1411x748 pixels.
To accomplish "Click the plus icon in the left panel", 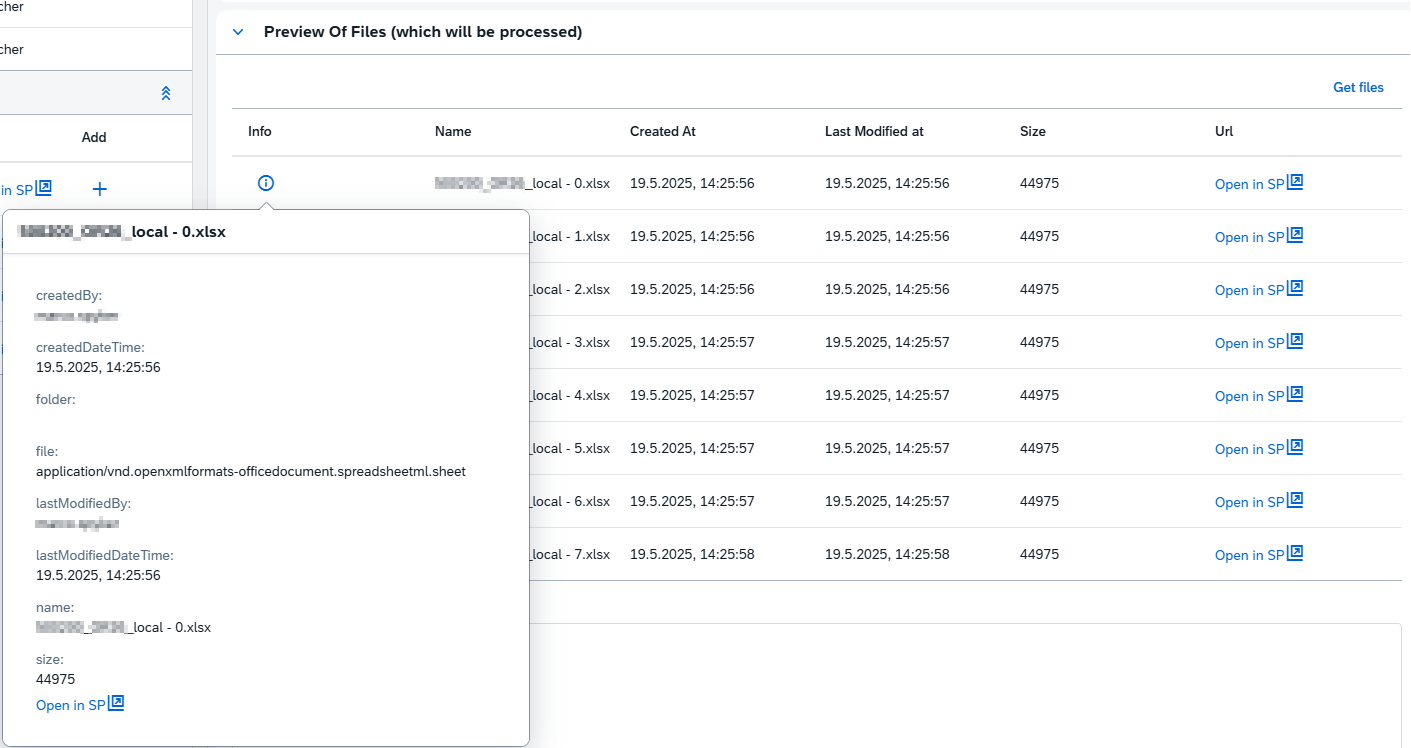I will (x=100, y=189).
